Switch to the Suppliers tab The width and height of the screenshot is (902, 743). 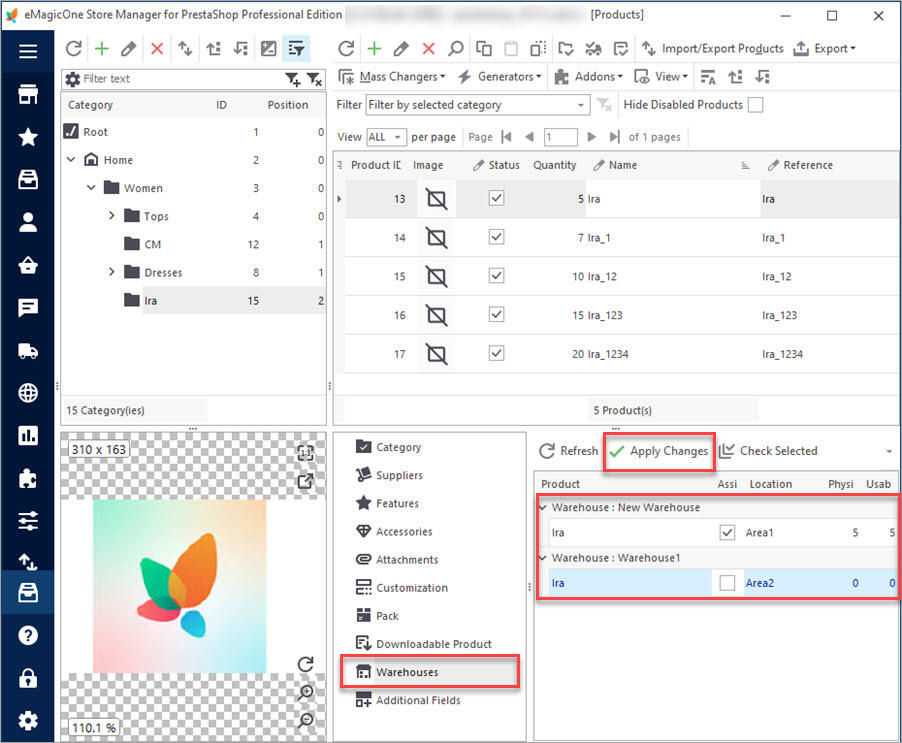[x=389, y=475]
